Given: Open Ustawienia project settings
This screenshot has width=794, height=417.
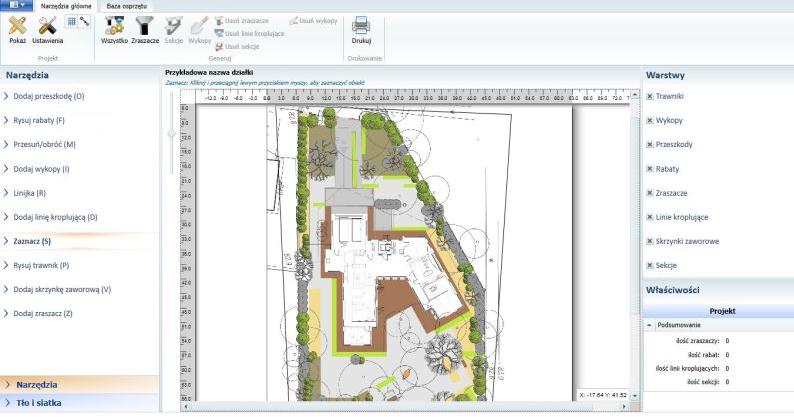Looking at the screenshot, I should click(x=48, y=30).
